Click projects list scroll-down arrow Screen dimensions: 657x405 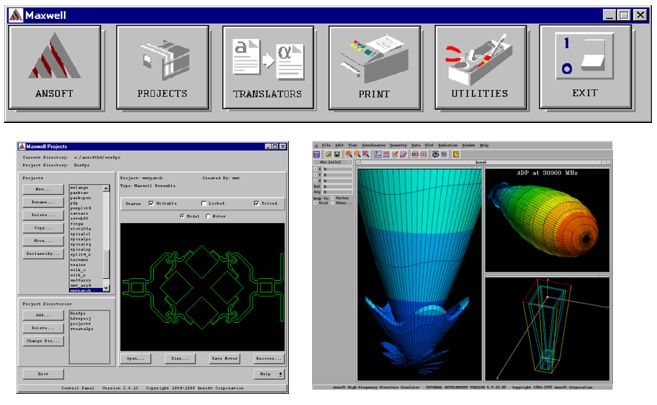(106, 288)
